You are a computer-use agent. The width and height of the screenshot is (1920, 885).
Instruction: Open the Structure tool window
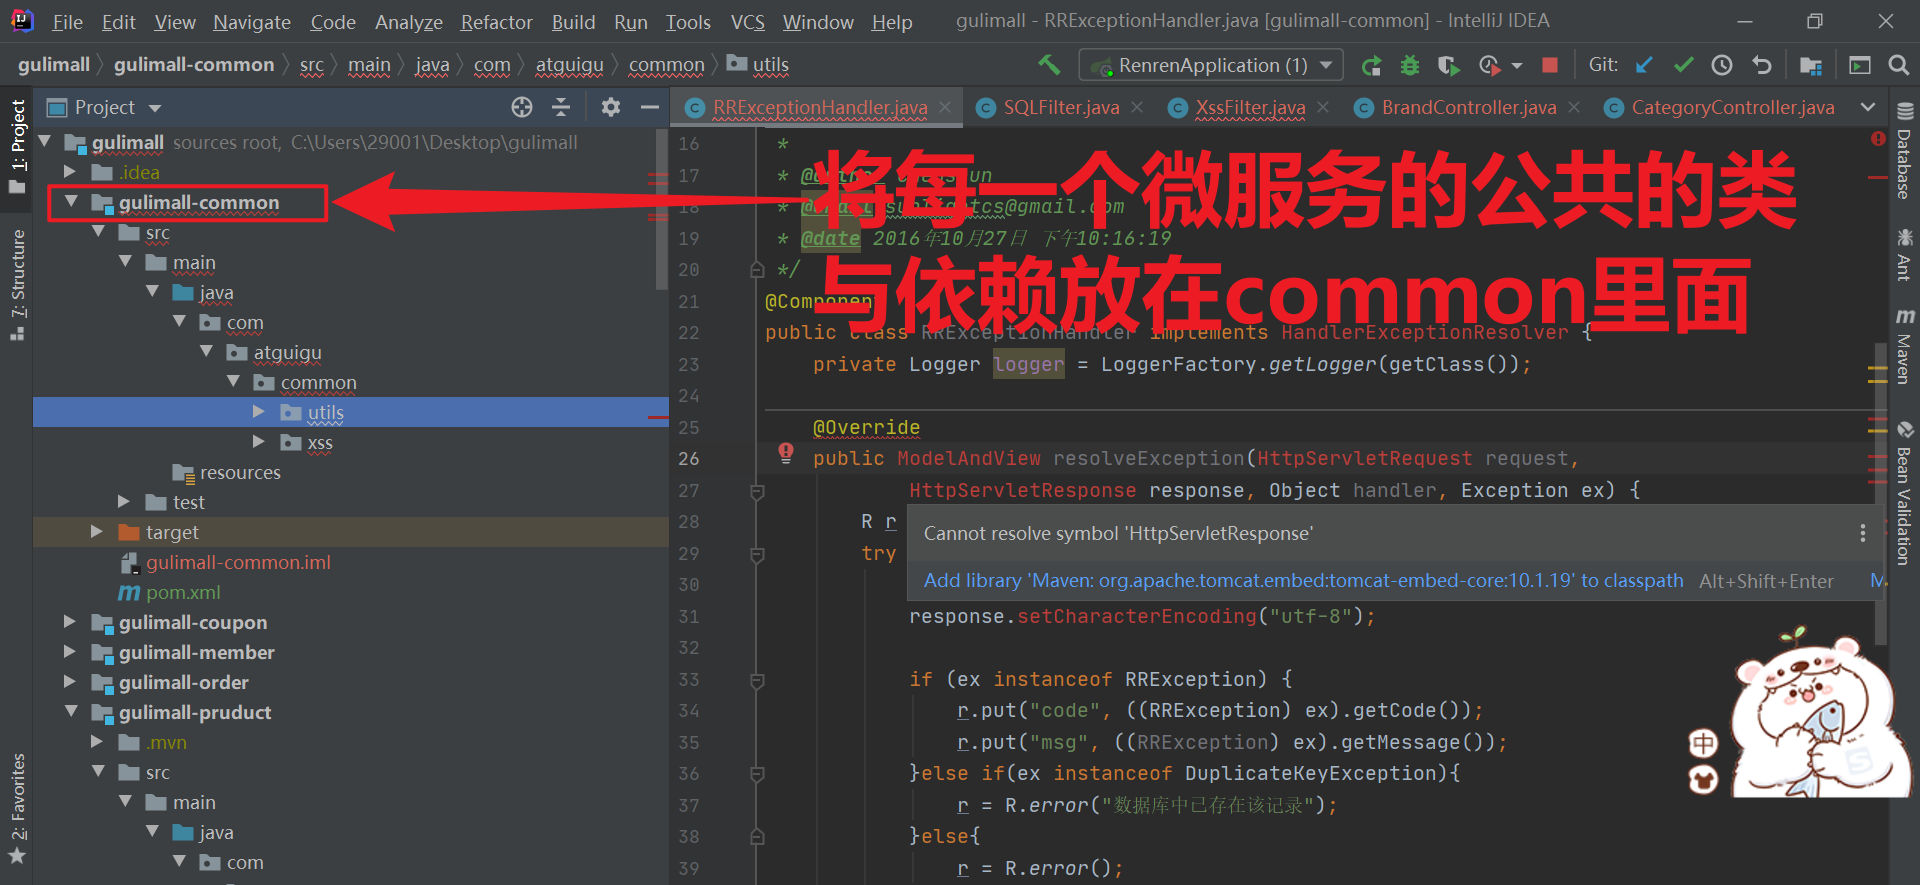tap(17, 285)
